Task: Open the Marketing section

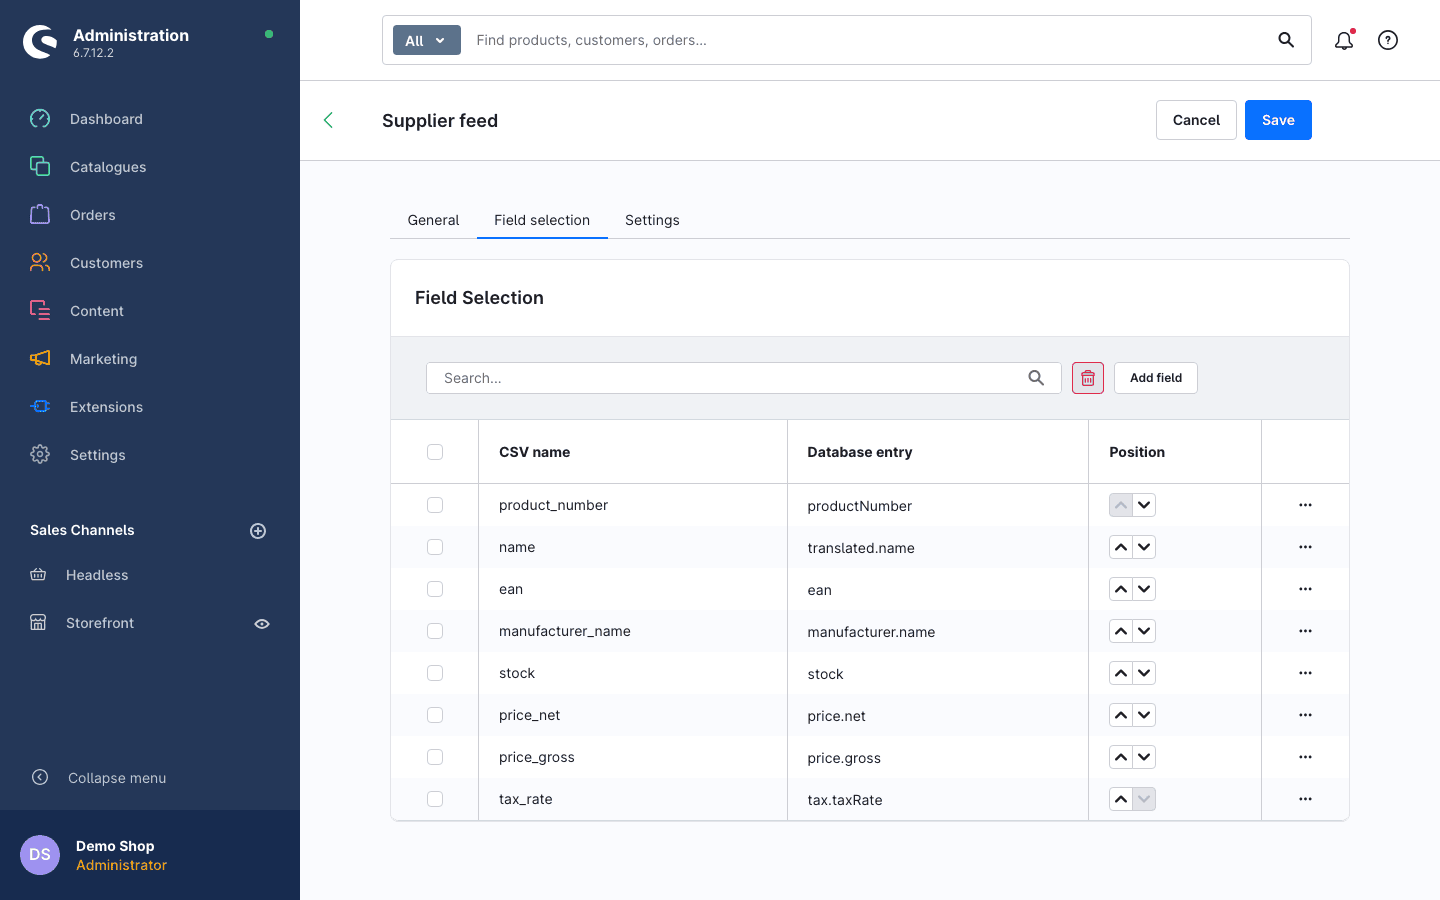Action: click(x=103, y=359)
